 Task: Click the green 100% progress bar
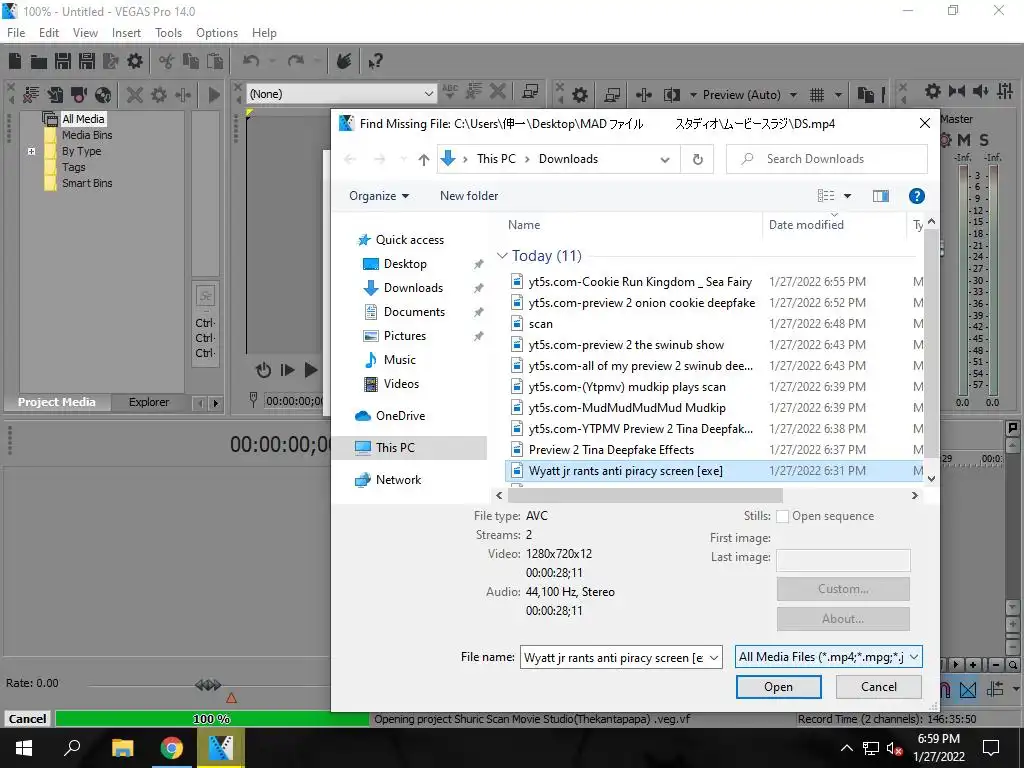(212, 719)
